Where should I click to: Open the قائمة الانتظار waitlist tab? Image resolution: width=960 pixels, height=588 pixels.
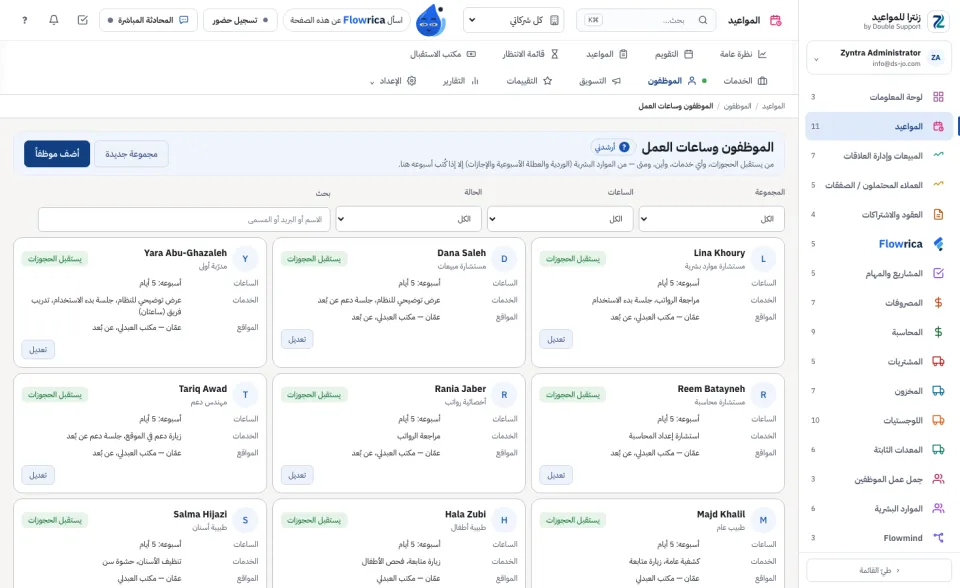click(x=530, y=54)
